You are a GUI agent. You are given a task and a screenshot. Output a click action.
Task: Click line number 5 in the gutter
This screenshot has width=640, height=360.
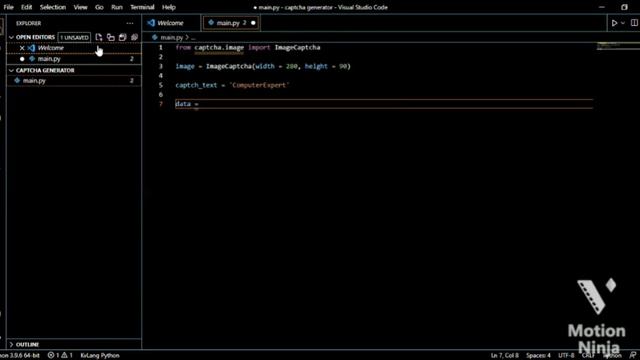(160, 85)
